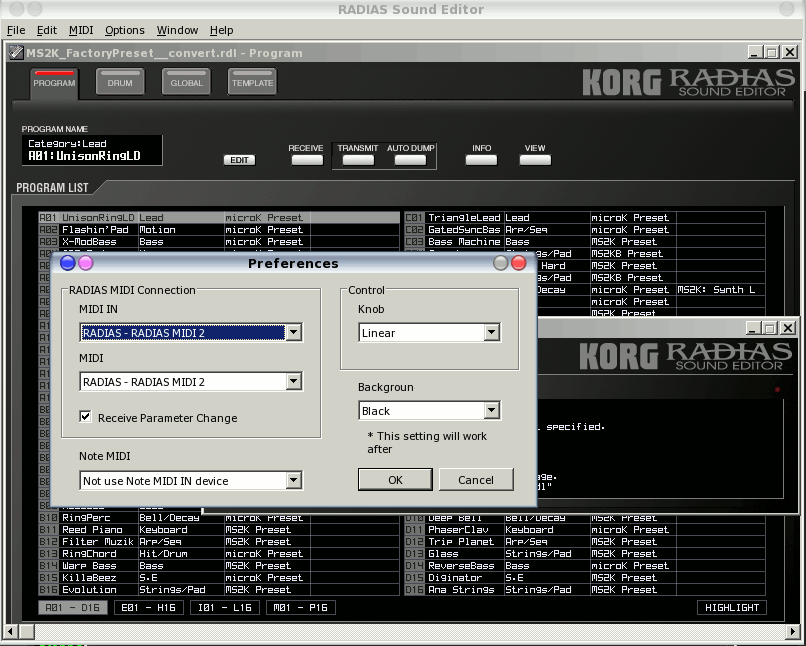This screenshot has height=646, width=806.
Task: Select program B15 KillaBeez in the list
Action: (x=219, y=578)
